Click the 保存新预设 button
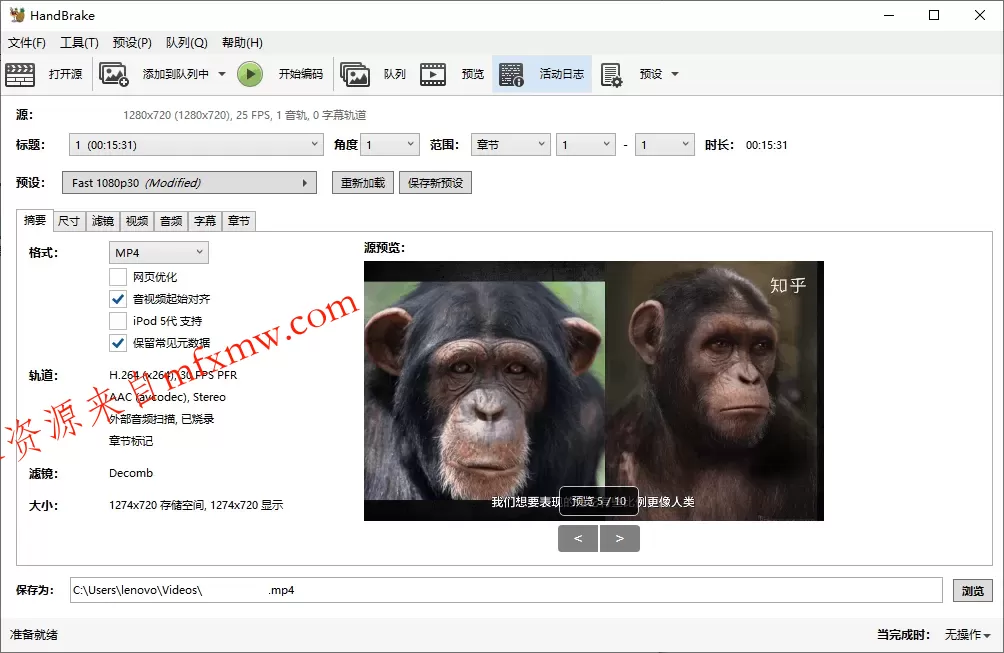Image resolution: width=1004 pixels, height=653 pixels. [435, 183]
